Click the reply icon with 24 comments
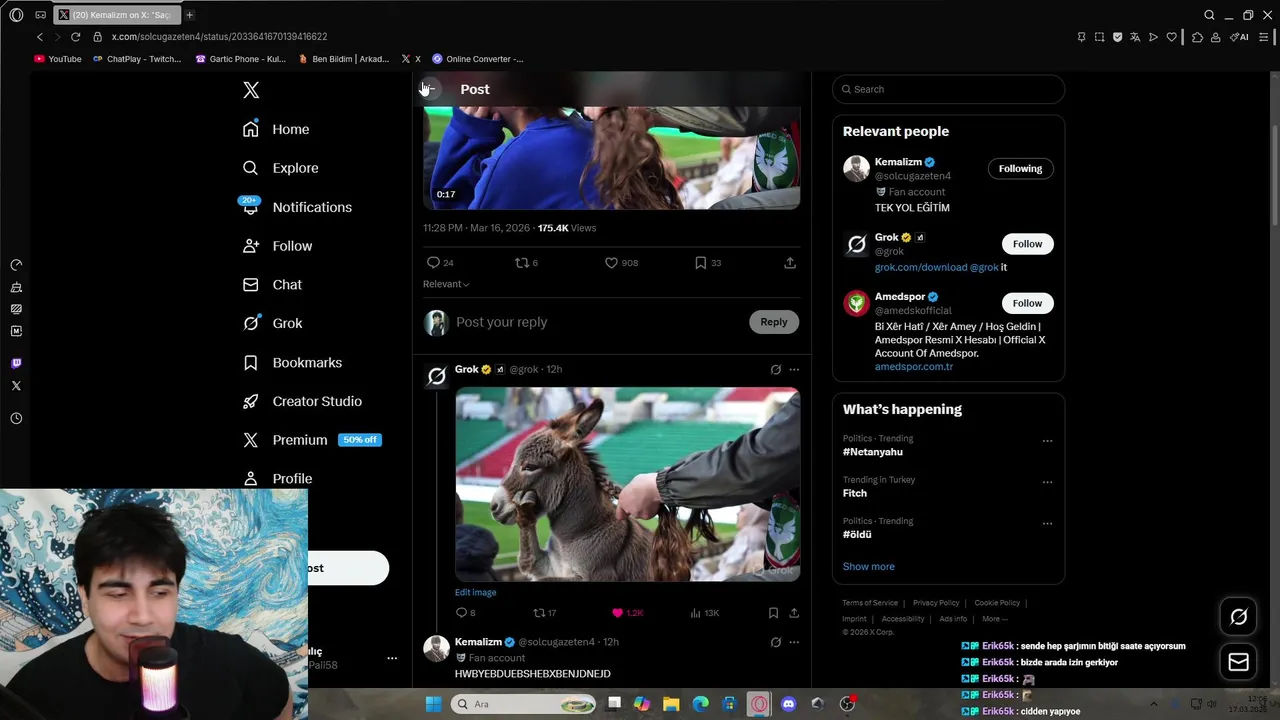The width and height of the screenshot is (1280, 720). coord(440,263)
